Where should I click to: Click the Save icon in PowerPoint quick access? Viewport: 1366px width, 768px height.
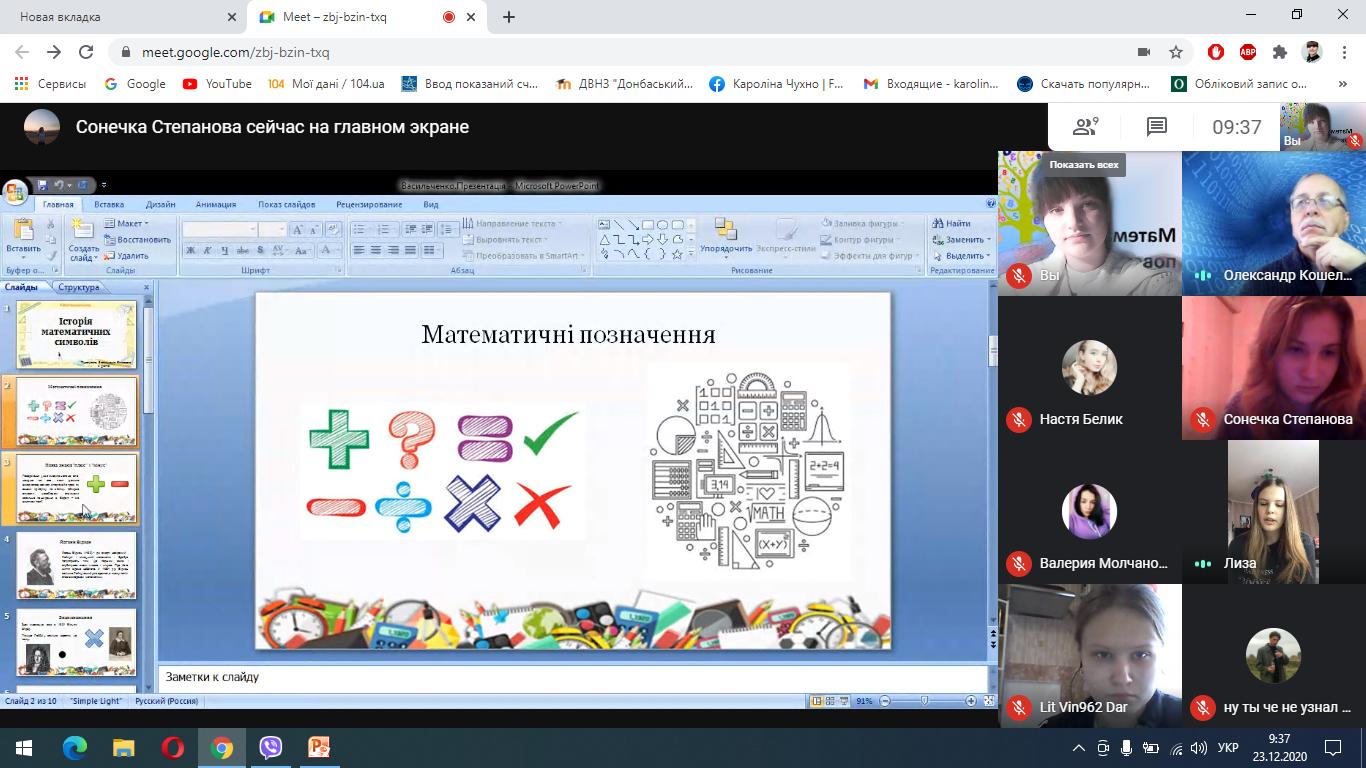(42, 185)
